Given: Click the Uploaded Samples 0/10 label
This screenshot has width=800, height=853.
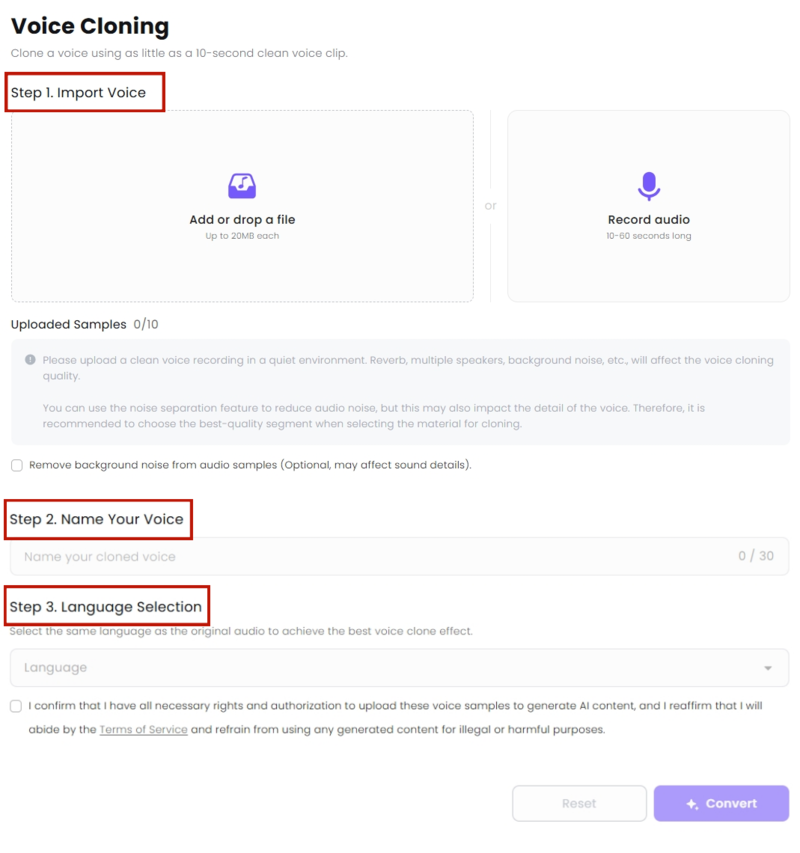Looking at the screenshot, I should [84, 324].
